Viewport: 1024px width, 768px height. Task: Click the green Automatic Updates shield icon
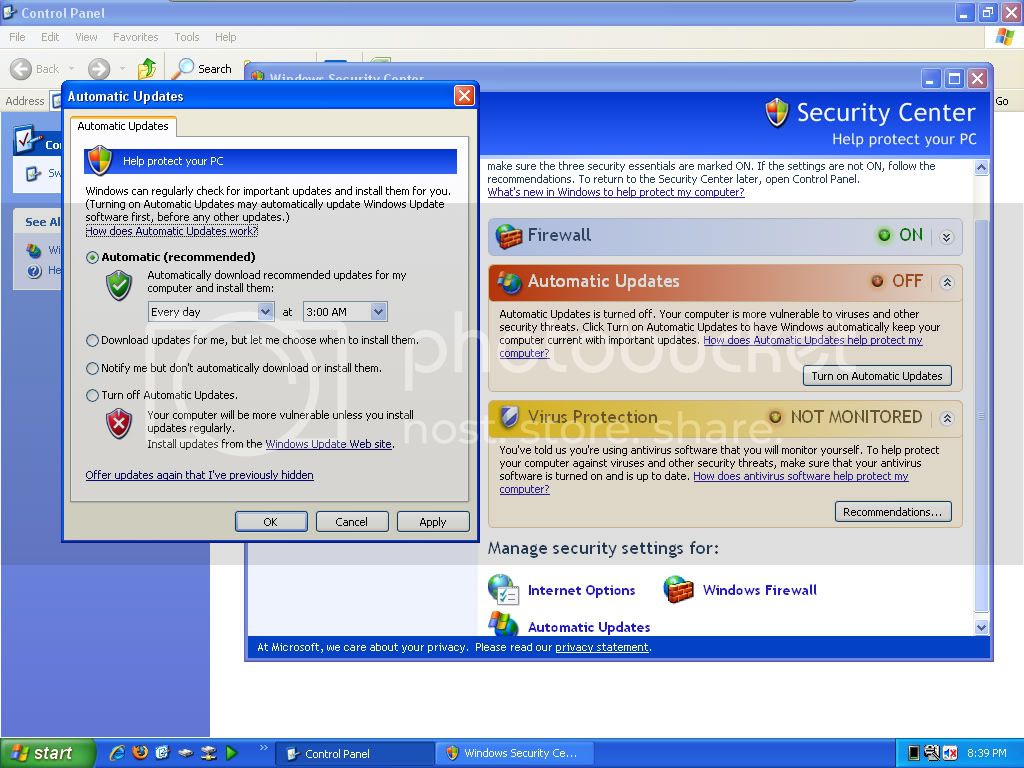pyautogui.click(x=118, y=284)
